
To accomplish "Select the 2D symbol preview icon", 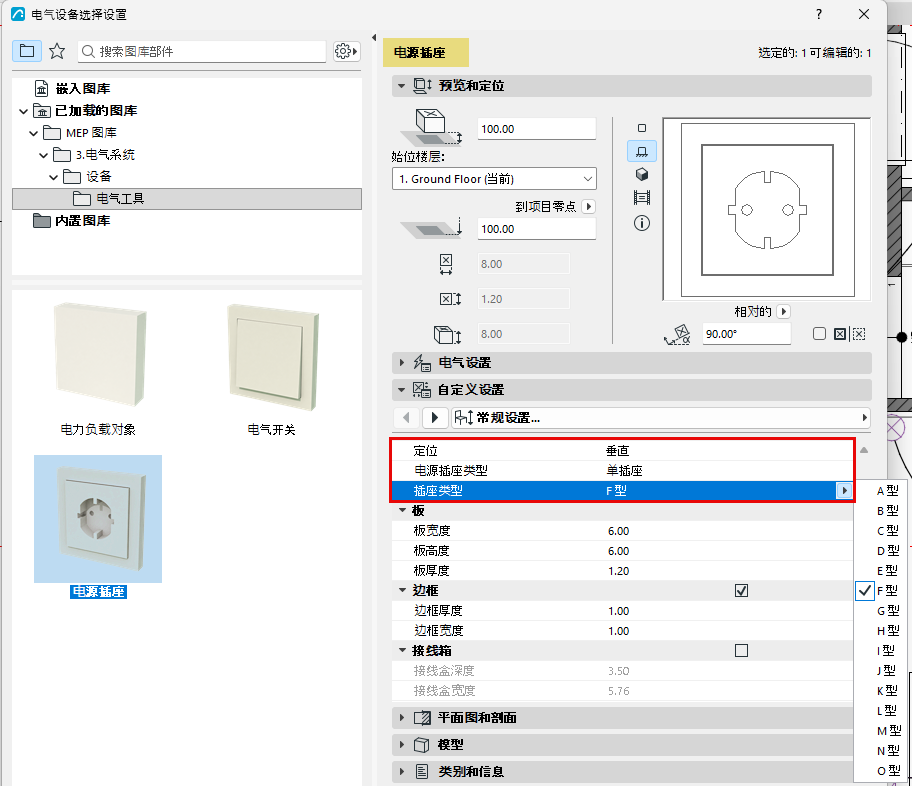I will pos(642,128).
